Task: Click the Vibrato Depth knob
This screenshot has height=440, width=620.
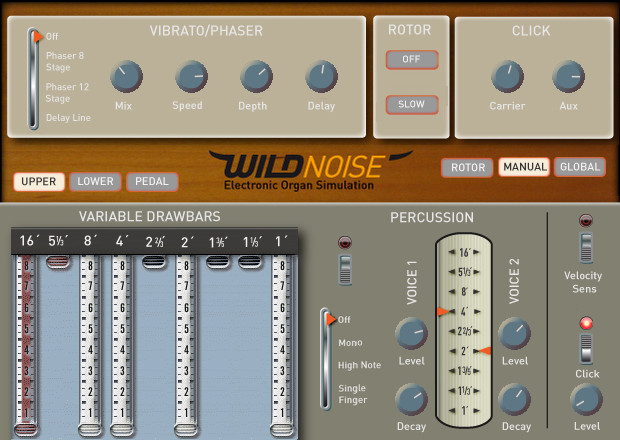Action: (x=256, y=76)
